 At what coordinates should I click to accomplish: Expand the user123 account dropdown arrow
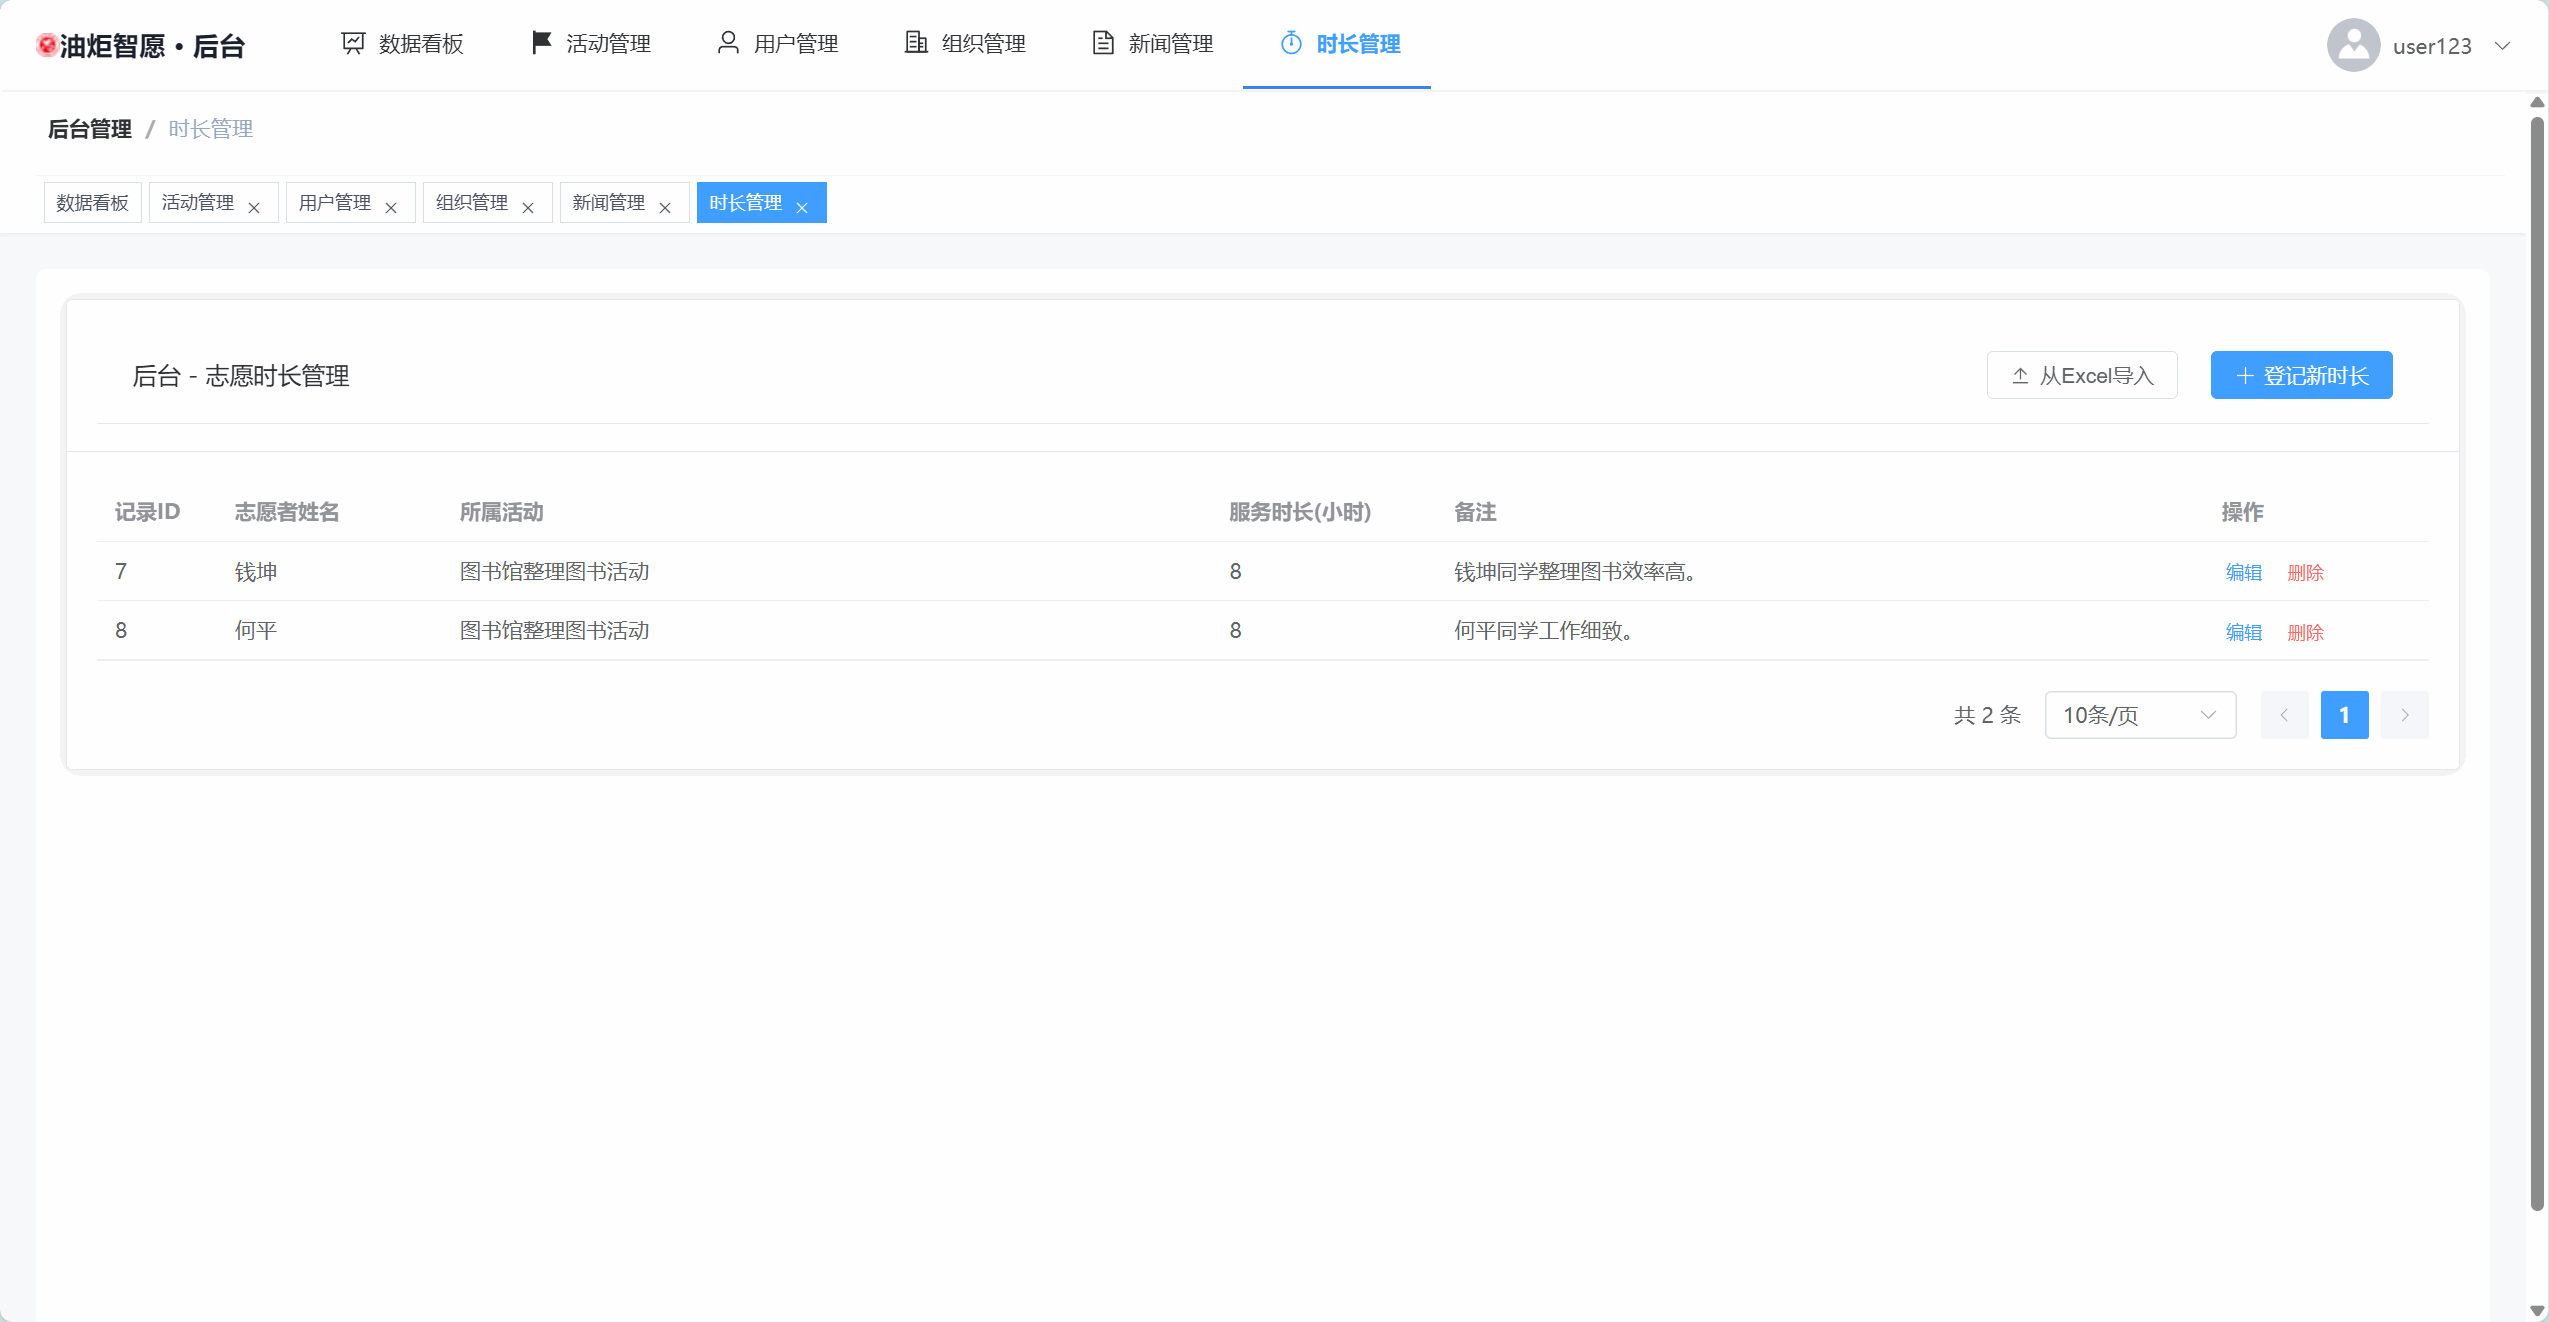tap(2502, 46)
